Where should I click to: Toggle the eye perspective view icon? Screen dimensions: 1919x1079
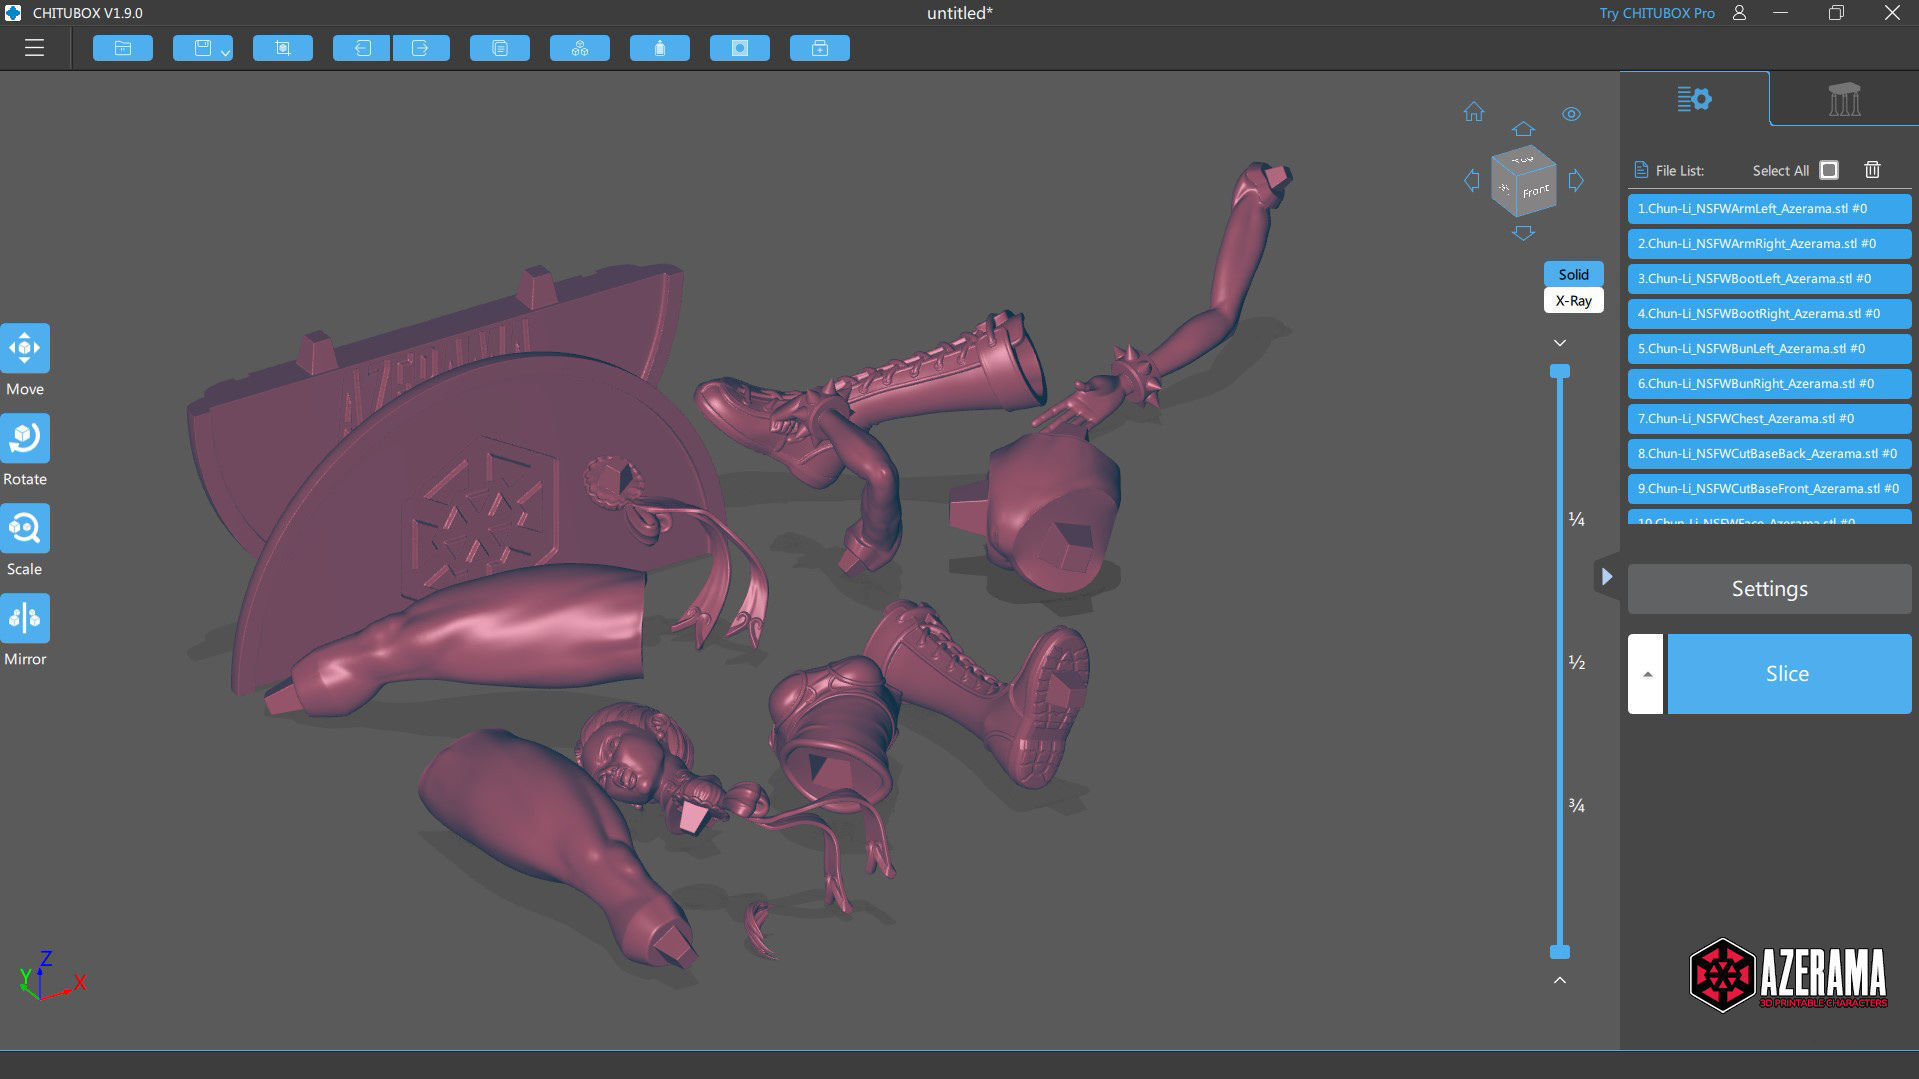pyautogui.click(x=1572, y=114)
